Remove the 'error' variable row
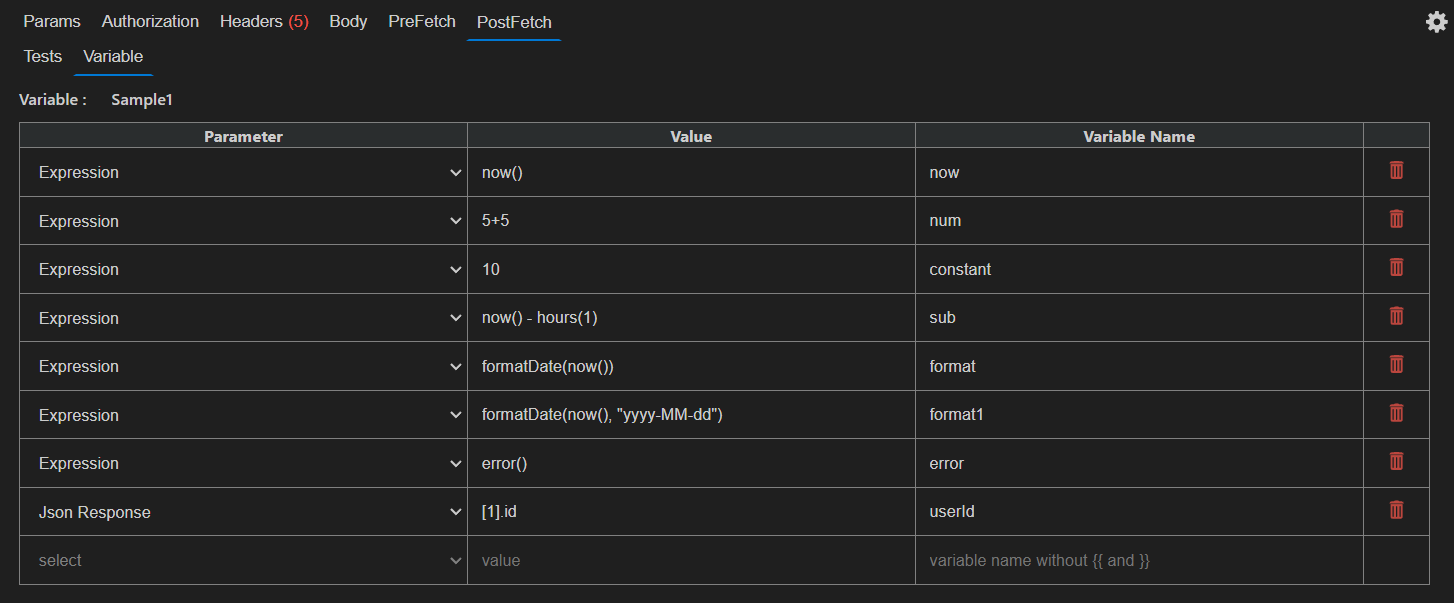Screen dimensions: 1454x603 (x=1396, y=461)
